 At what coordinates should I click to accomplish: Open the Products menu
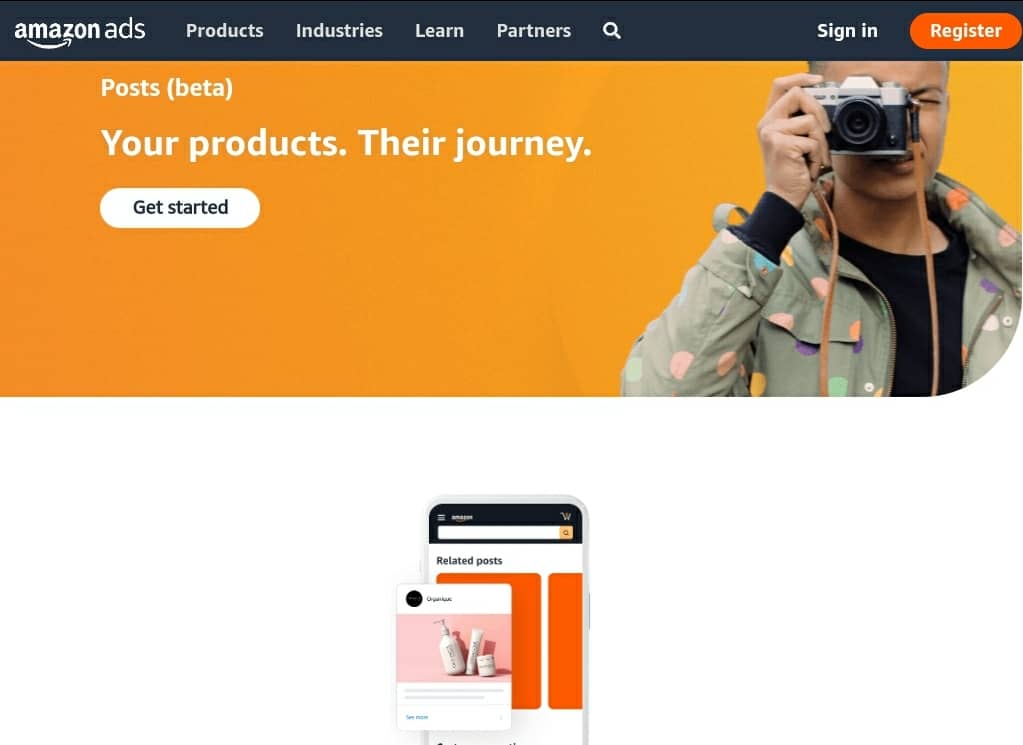point(224,31)
